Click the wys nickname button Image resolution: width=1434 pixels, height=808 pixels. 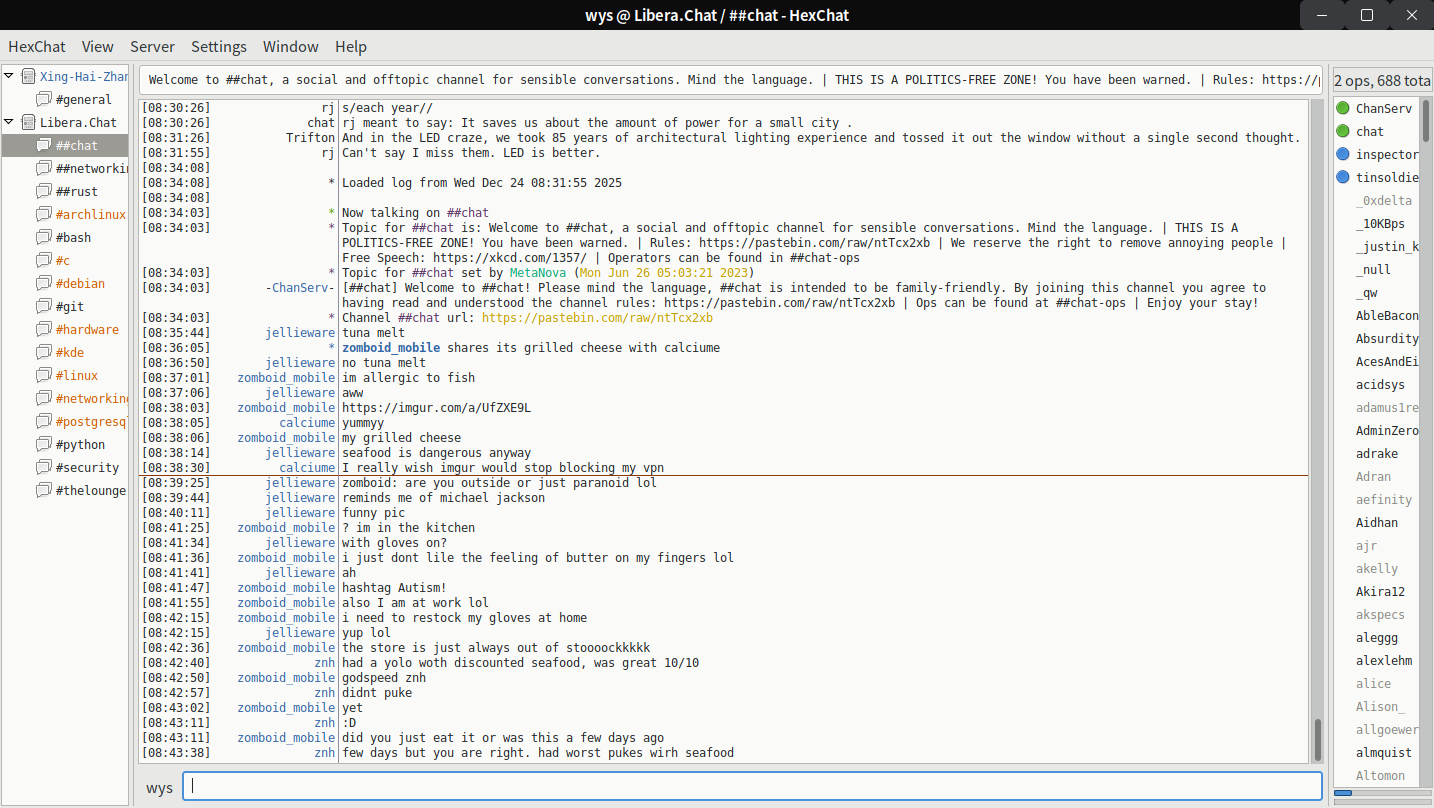click(159, 787)
